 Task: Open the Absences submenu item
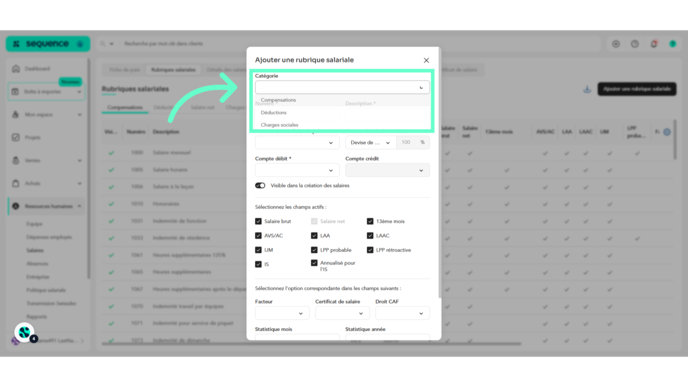coord(37,264)
